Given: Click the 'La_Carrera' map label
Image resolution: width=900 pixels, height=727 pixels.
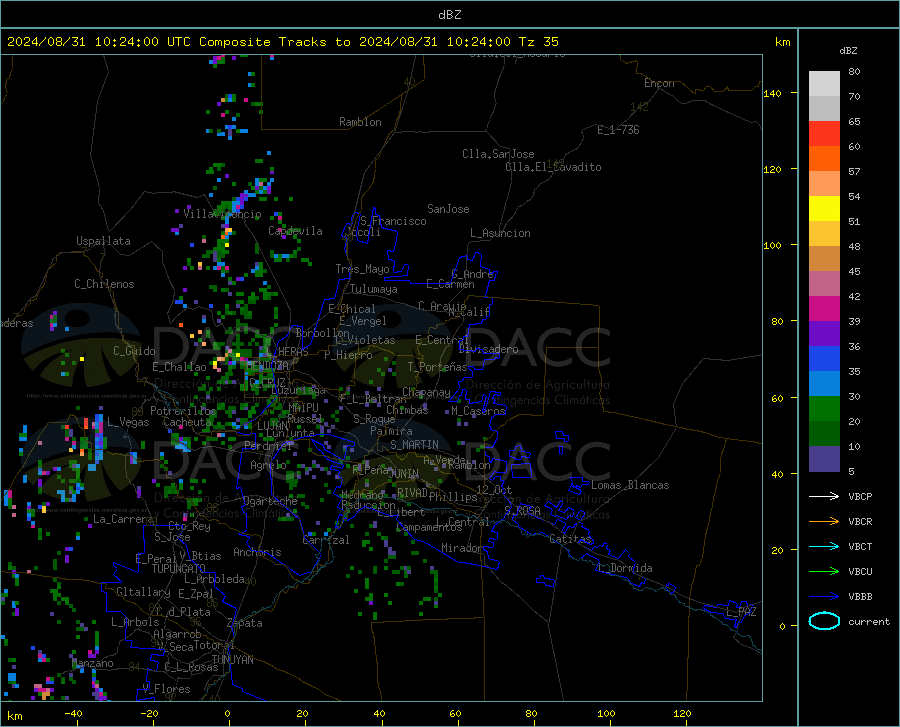Looking at the screenshot, I should (x=123, y=519).
